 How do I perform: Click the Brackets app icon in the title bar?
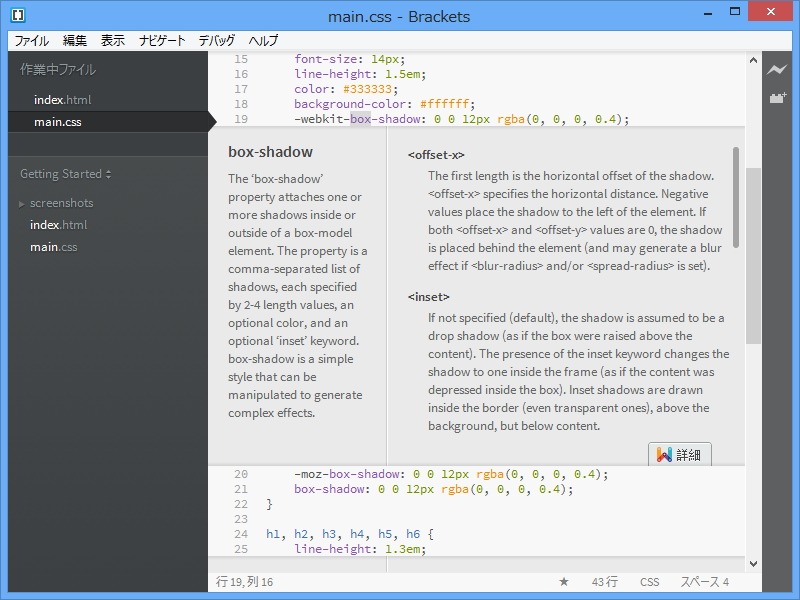point(17,16)
